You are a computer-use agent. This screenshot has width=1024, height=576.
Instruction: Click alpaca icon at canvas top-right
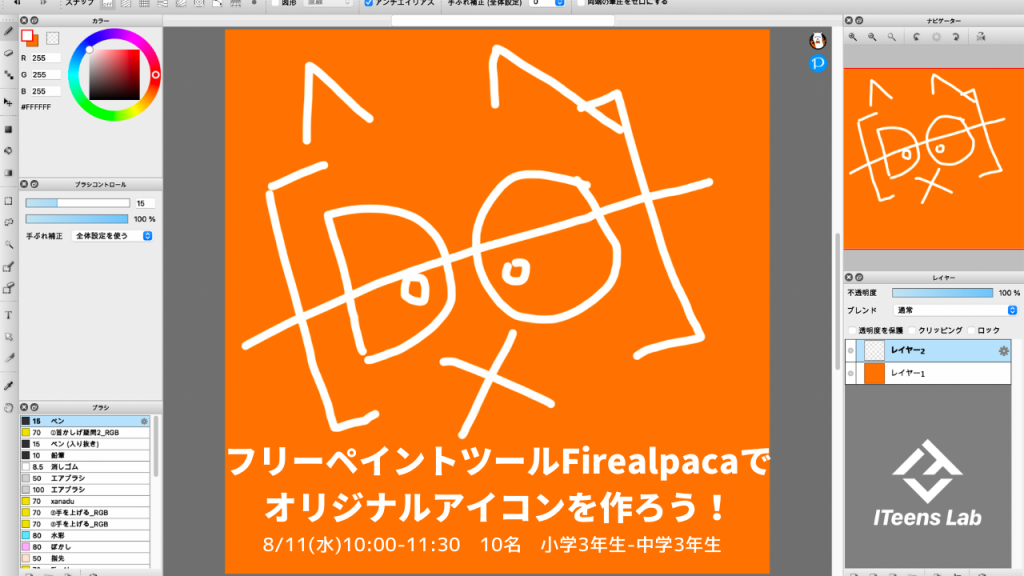(x=818, y=41)
